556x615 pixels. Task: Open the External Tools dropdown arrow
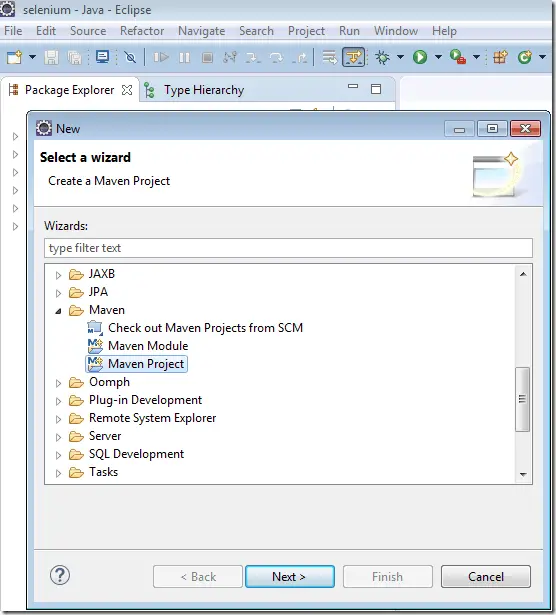(x=476, y=58)
